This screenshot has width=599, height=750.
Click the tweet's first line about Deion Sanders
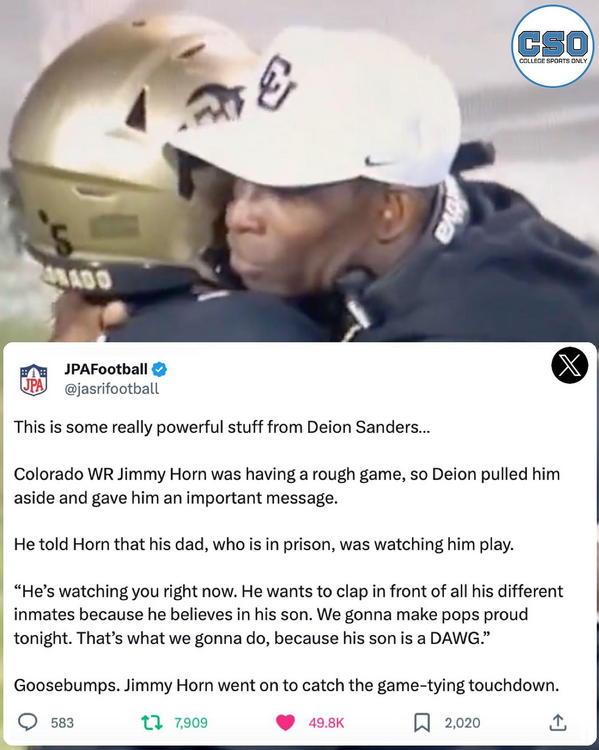(x=222, y=427)
